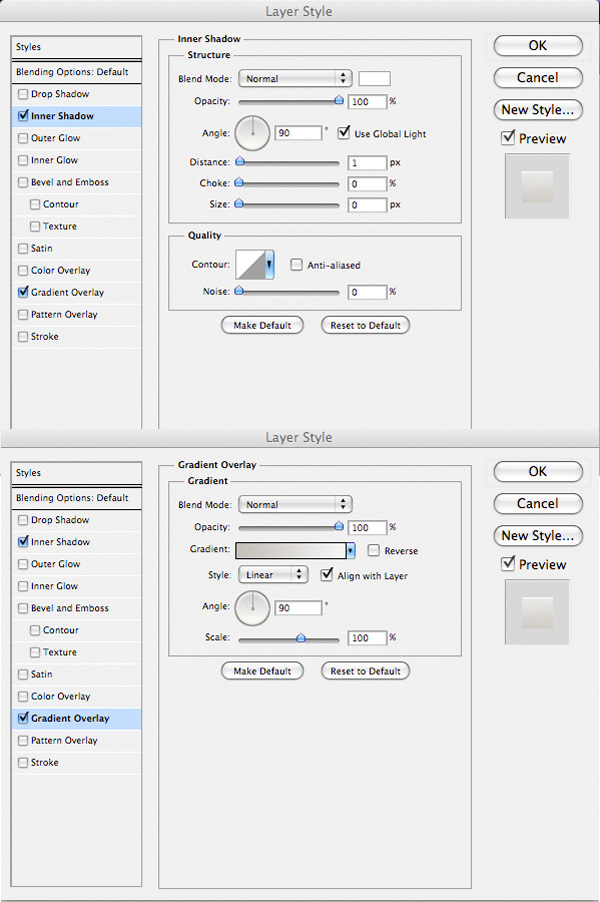Screen dimensions: 600x902
Task: Click the Inner Shadow Opacity slider handle
Action: click(339, 101)
